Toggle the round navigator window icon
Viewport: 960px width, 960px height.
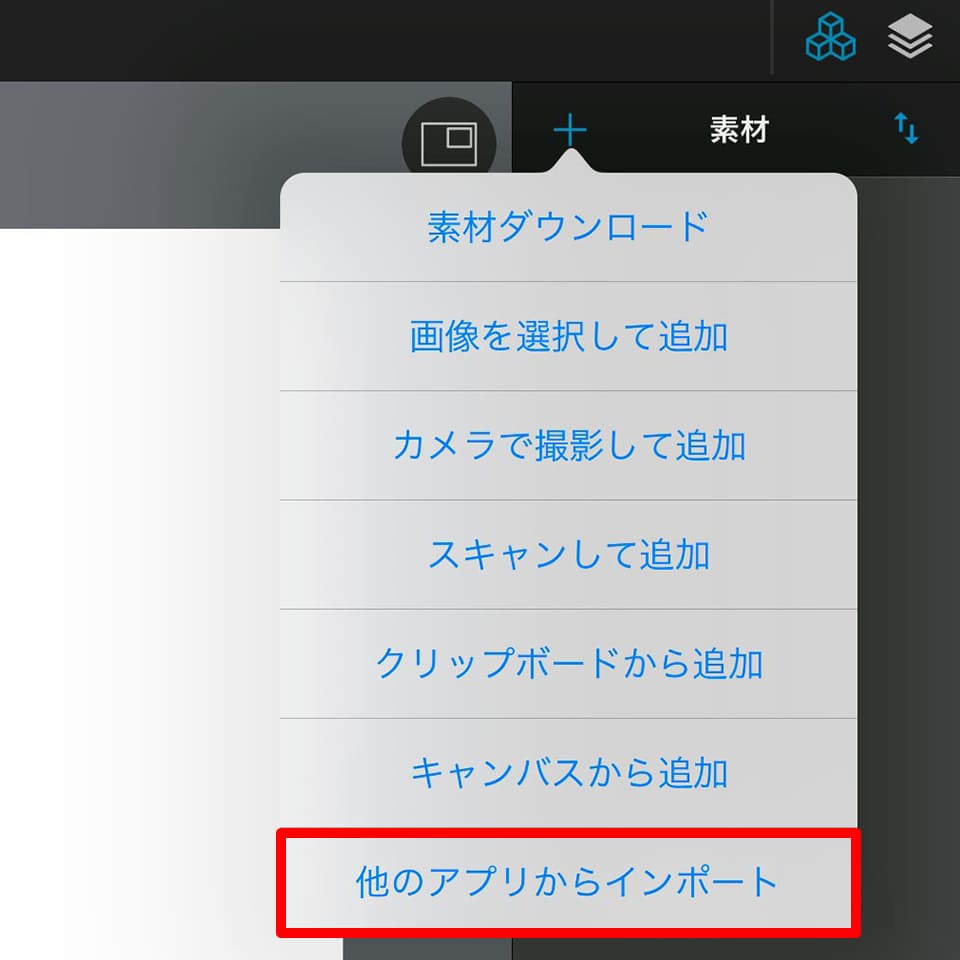click(449, 142)
